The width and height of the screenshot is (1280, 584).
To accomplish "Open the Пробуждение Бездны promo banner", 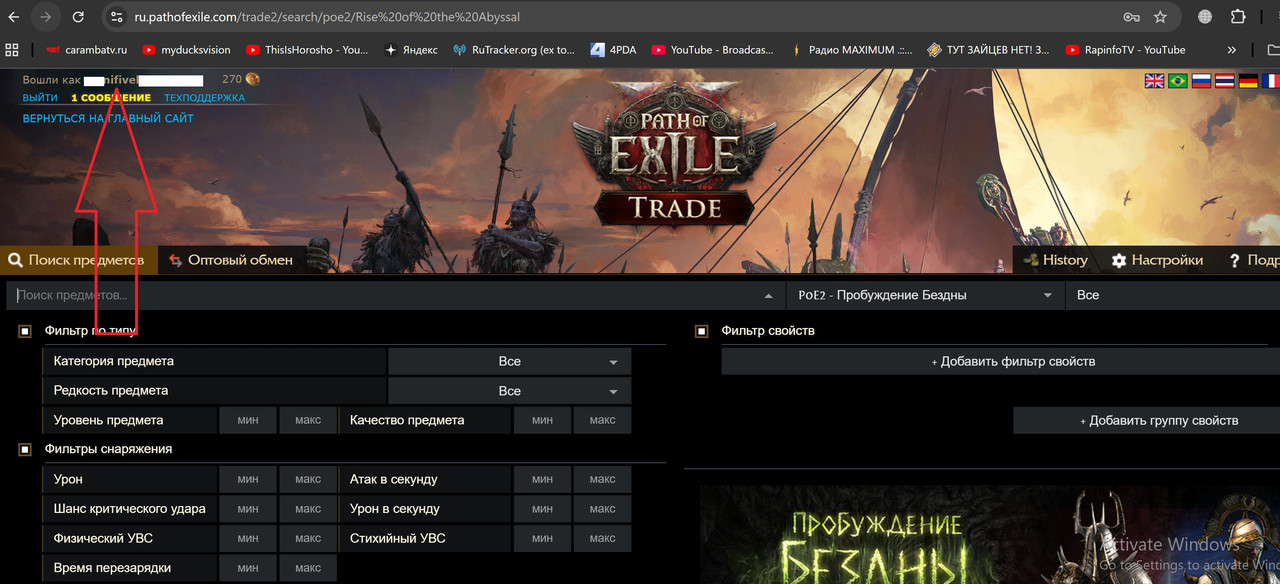I will [990, 534].
